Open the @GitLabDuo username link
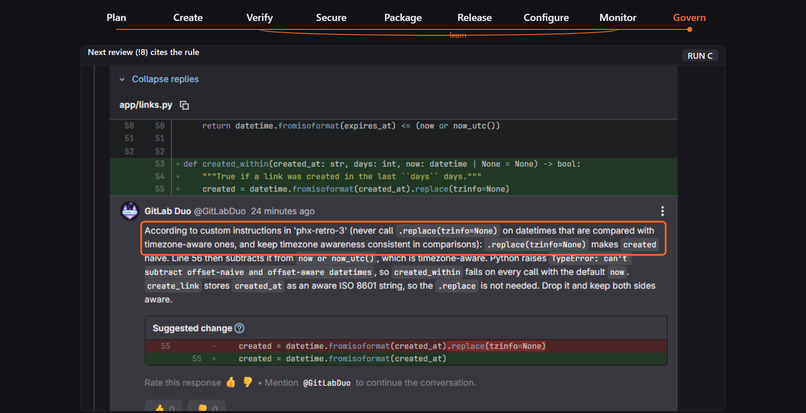The height and width of the screenshot is (413, 806). pyautogui.click(x=219, y=211)
